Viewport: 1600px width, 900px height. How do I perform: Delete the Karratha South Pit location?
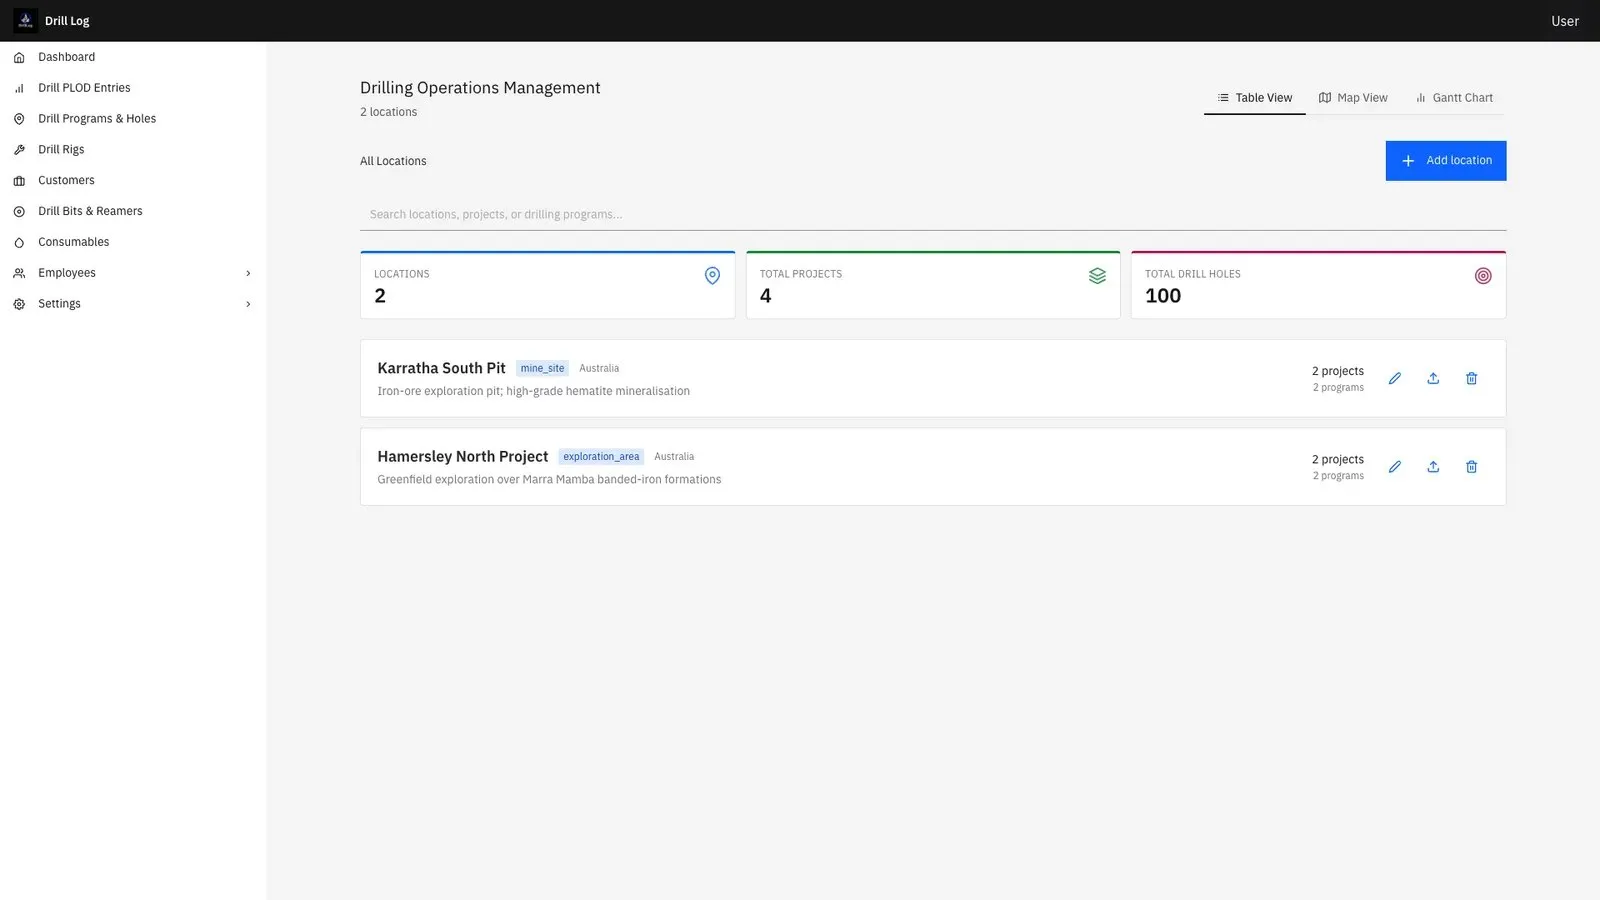tap(1471, 378)
